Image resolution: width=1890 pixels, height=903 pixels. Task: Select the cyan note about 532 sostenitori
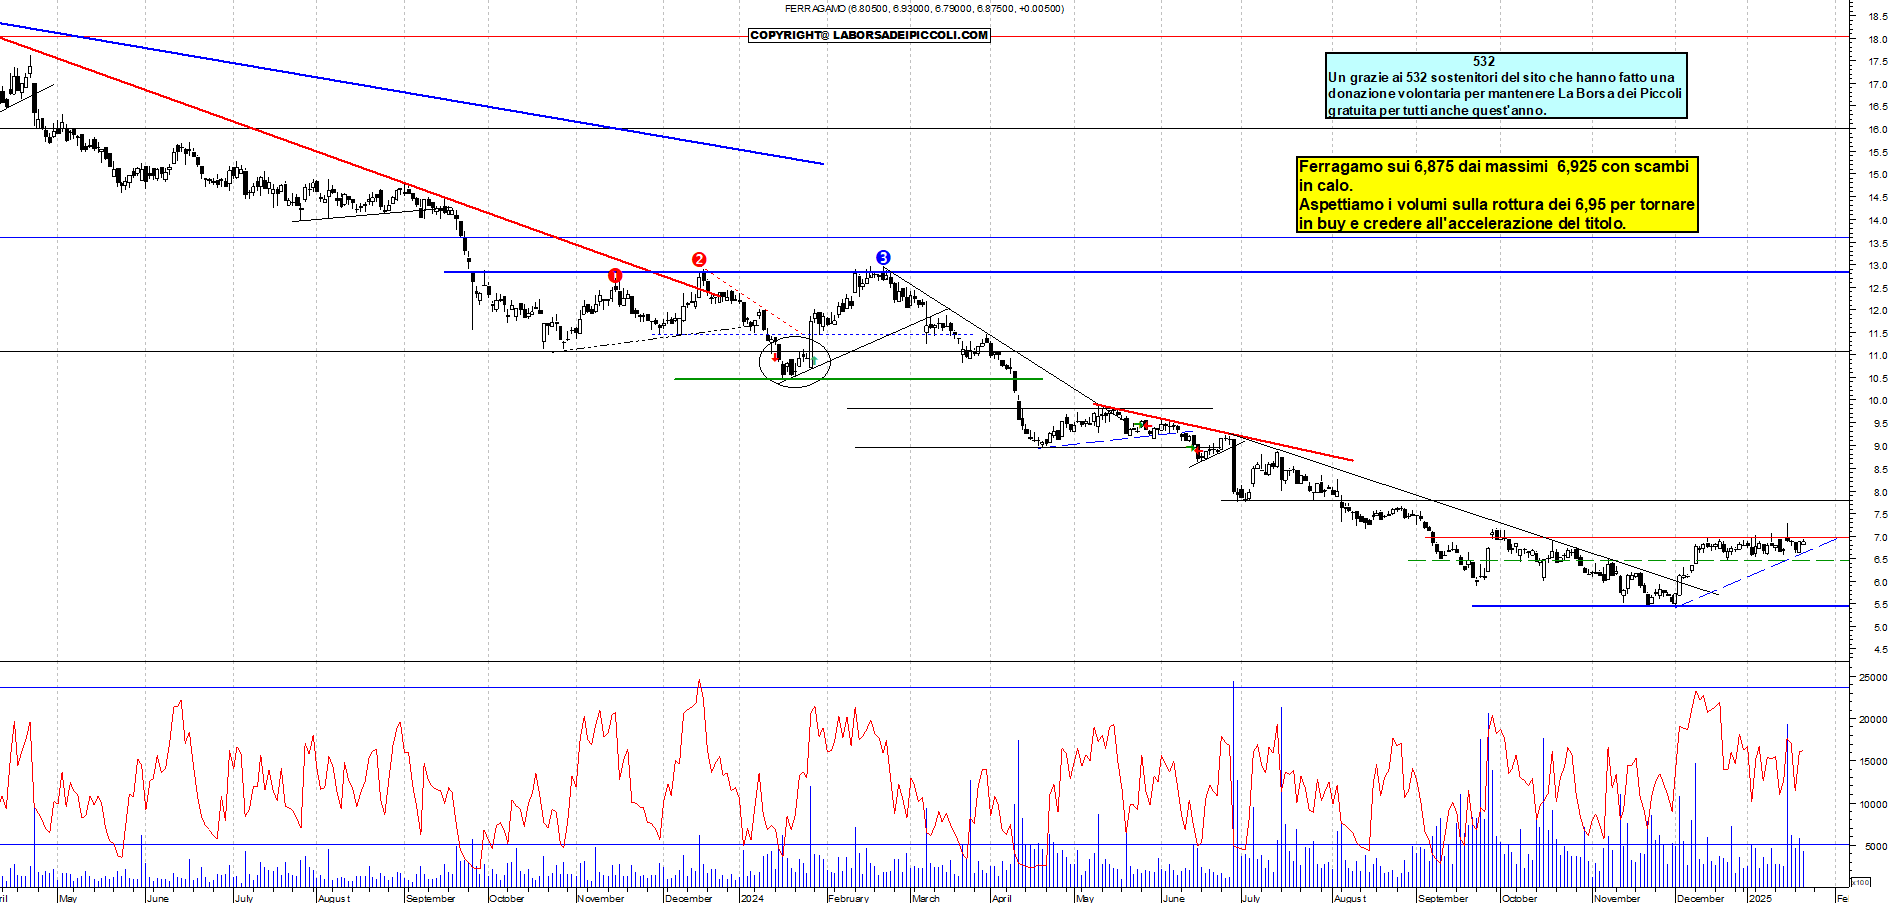pyautogui.click(x=1506, y=86)
